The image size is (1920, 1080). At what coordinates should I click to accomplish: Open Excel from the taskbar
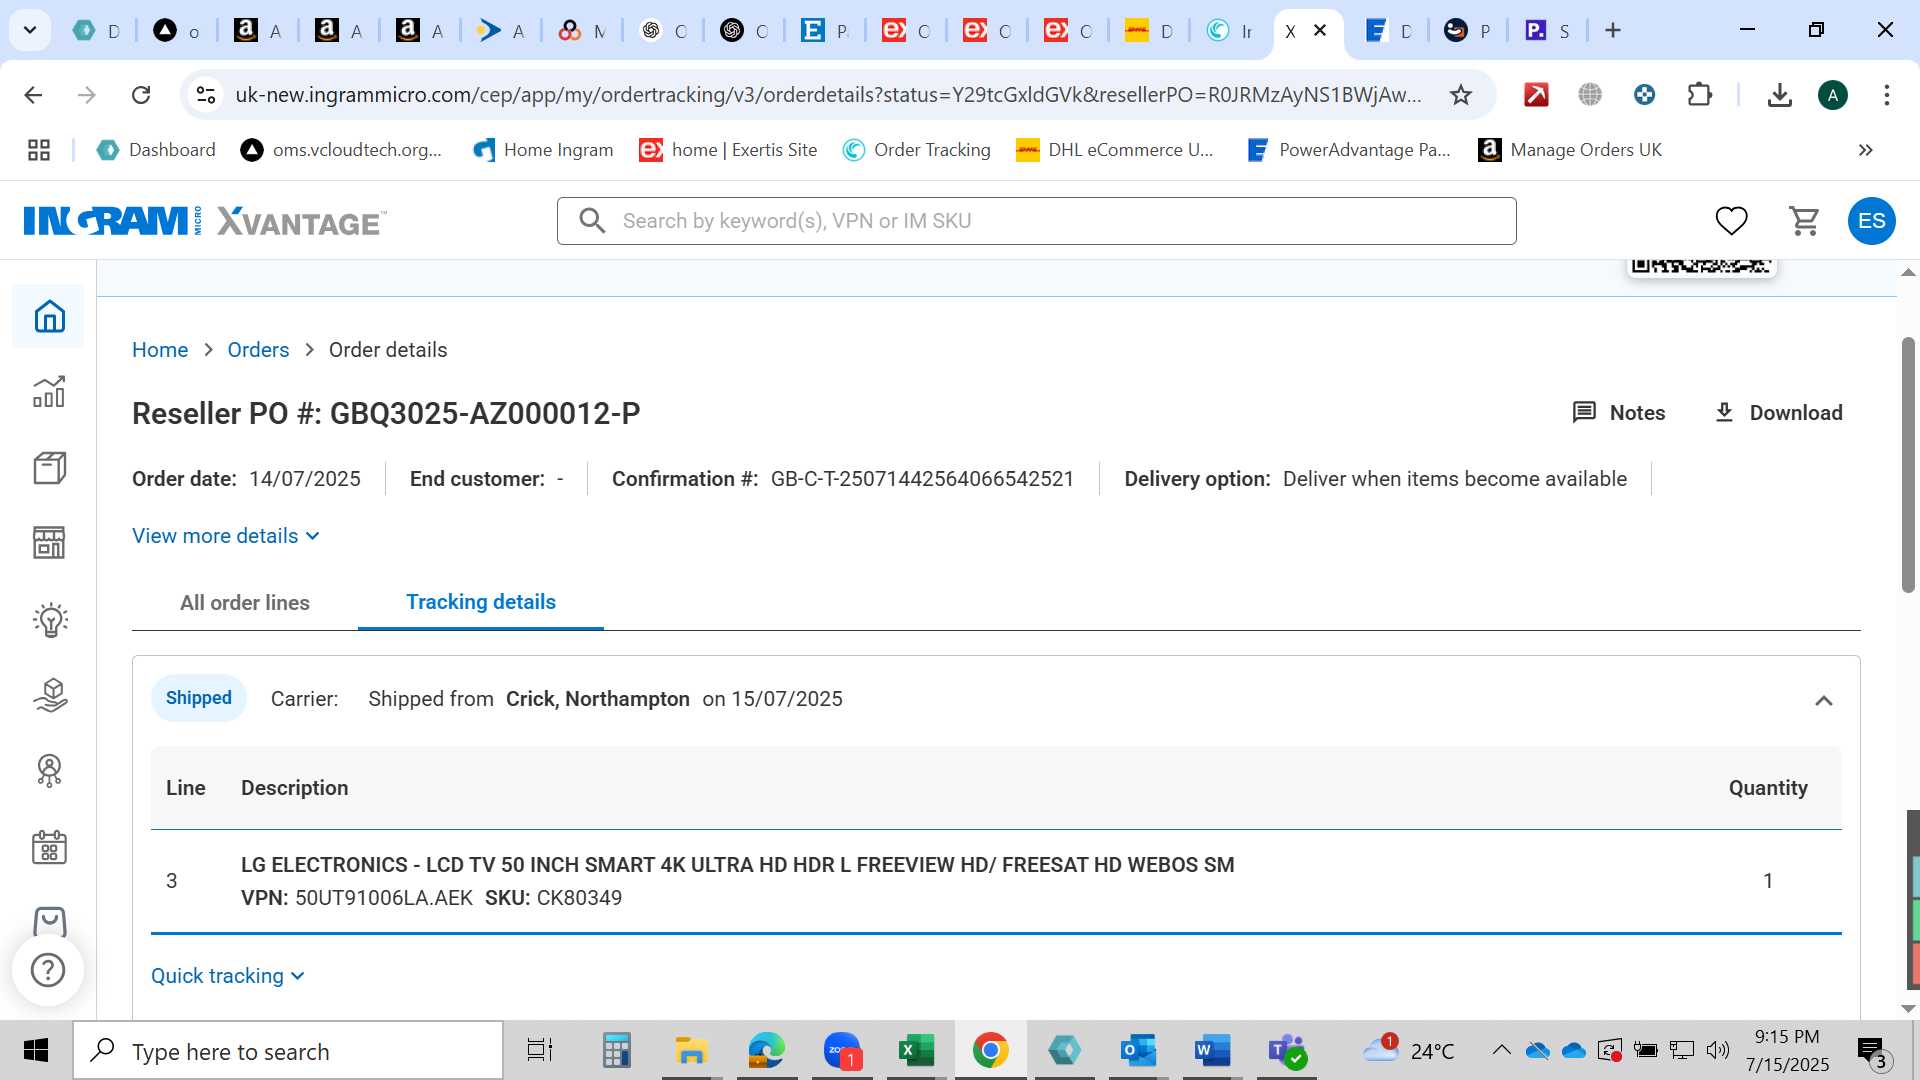tap(915, 1051)
